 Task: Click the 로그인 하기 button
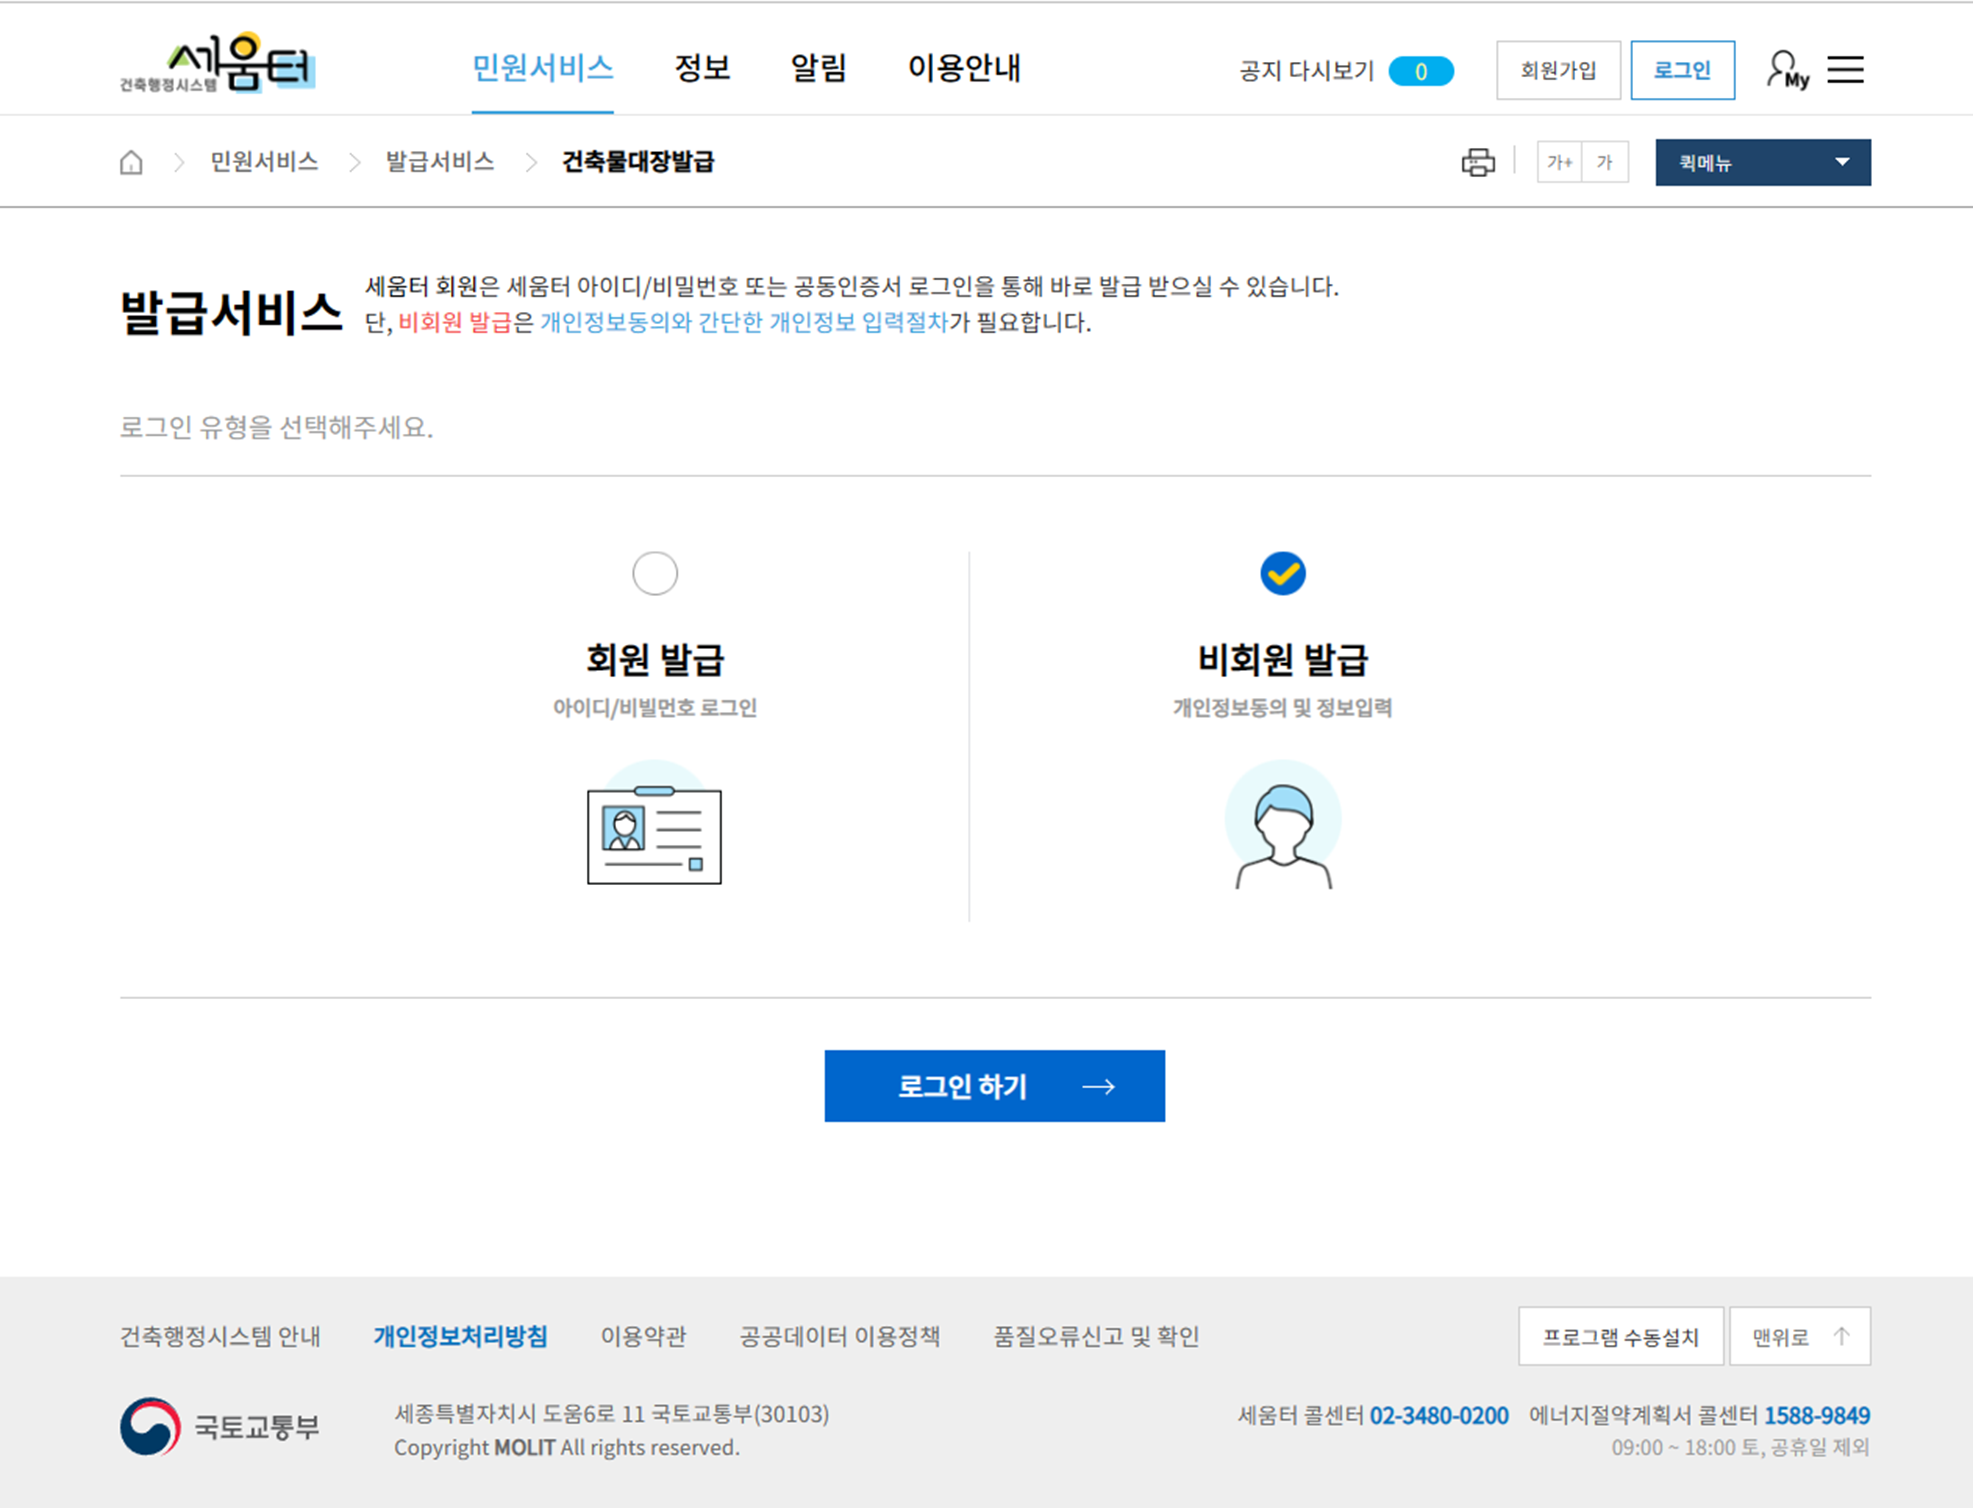coord(994,1086)
